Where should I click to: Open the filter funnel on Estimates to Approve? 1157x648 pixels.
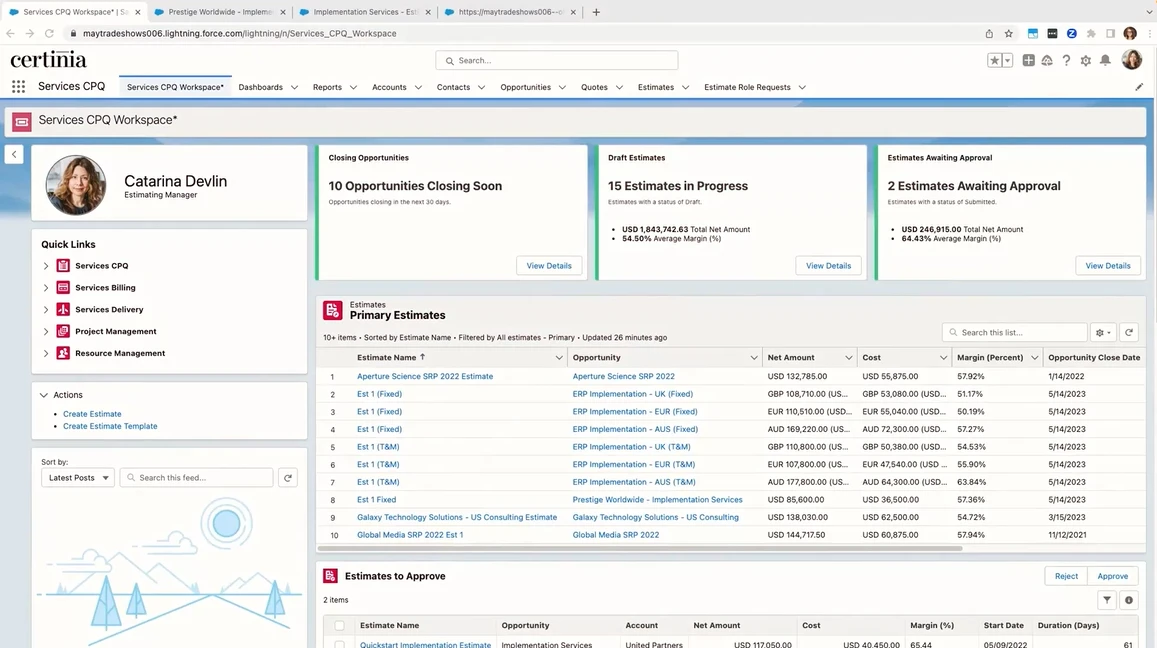point(1107,600)
